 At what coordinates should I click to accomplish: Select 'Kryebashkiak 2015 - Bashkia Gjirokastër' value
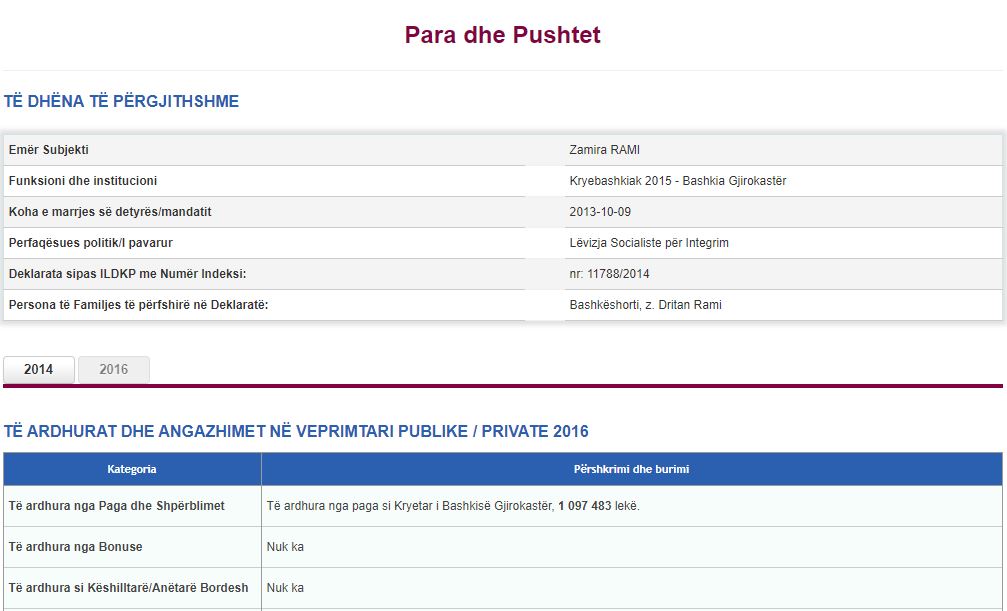click(x=677, y=181)
